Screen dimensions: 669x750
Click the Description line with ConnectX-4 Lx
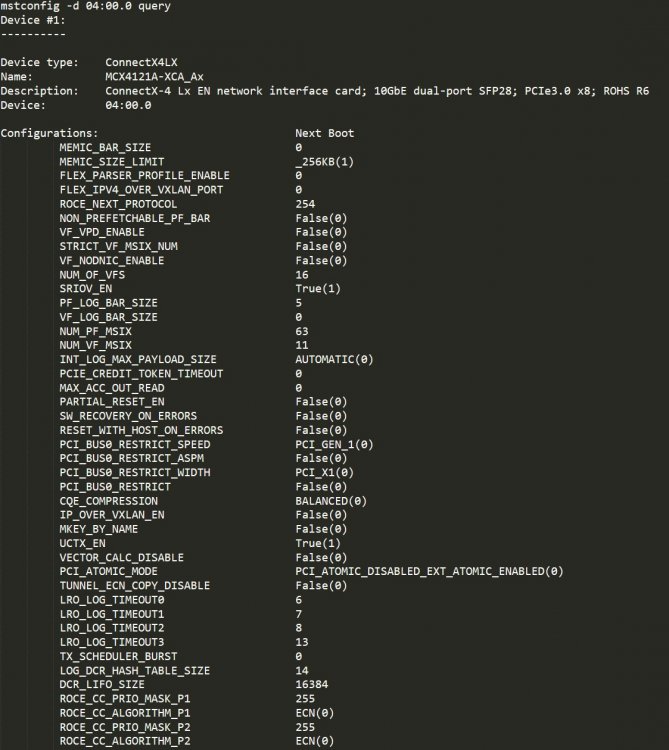[325, 91]
